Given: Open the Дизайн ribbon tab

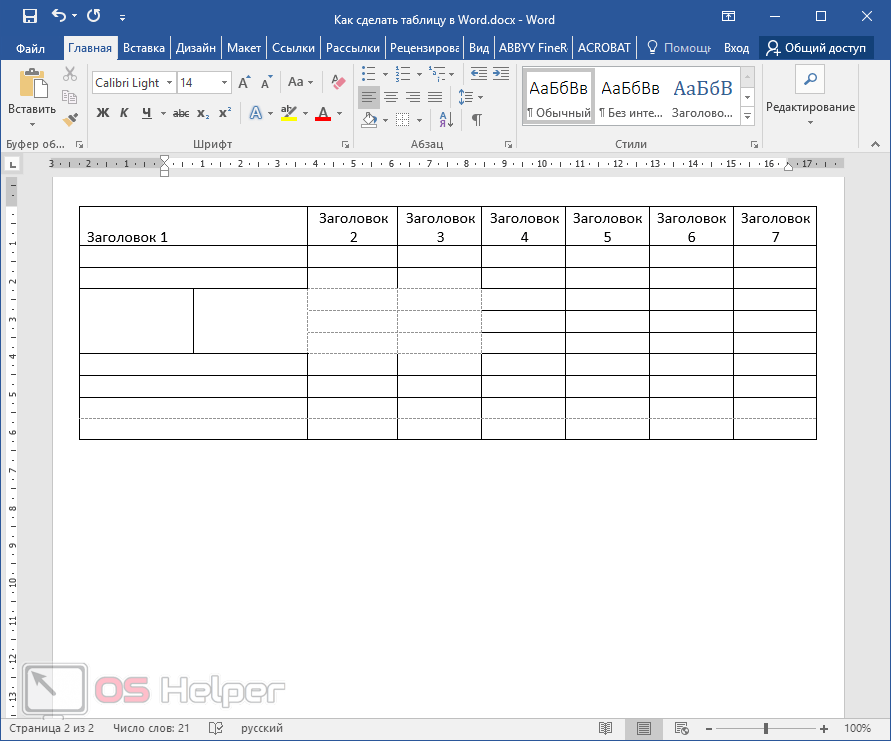Looking at the screenshot, I should (196, 47).
